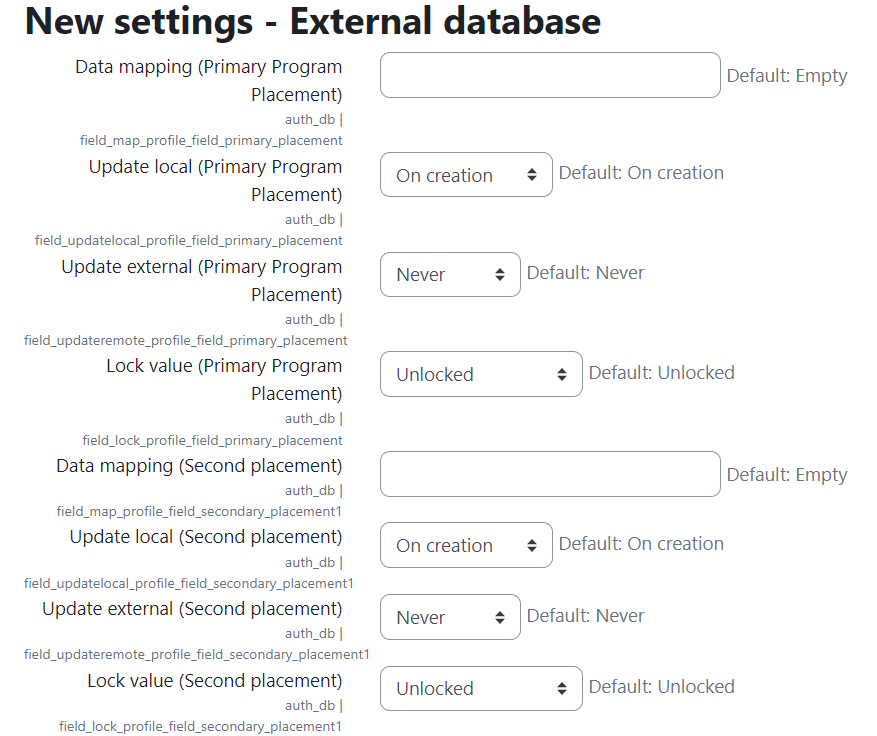Open Update external (Primary Program Placement) dropdown
877x736 pixels.
(450, 274)
